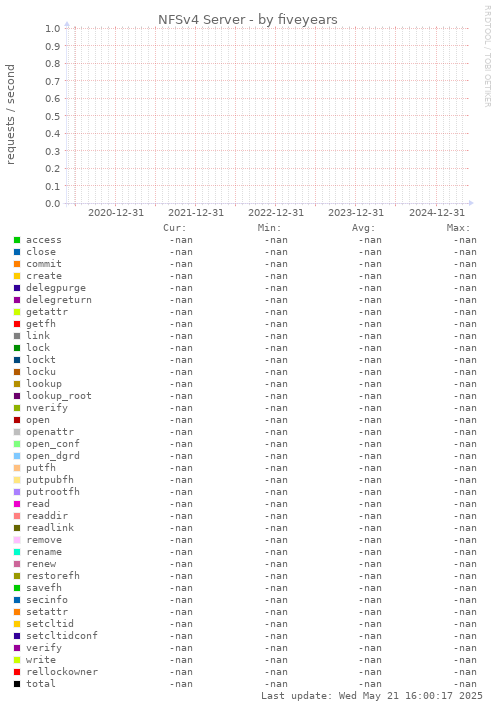Click the putrootfh legend label
Image resolution: width=497 pixels, height=708 pixels.
coord(53,492)
